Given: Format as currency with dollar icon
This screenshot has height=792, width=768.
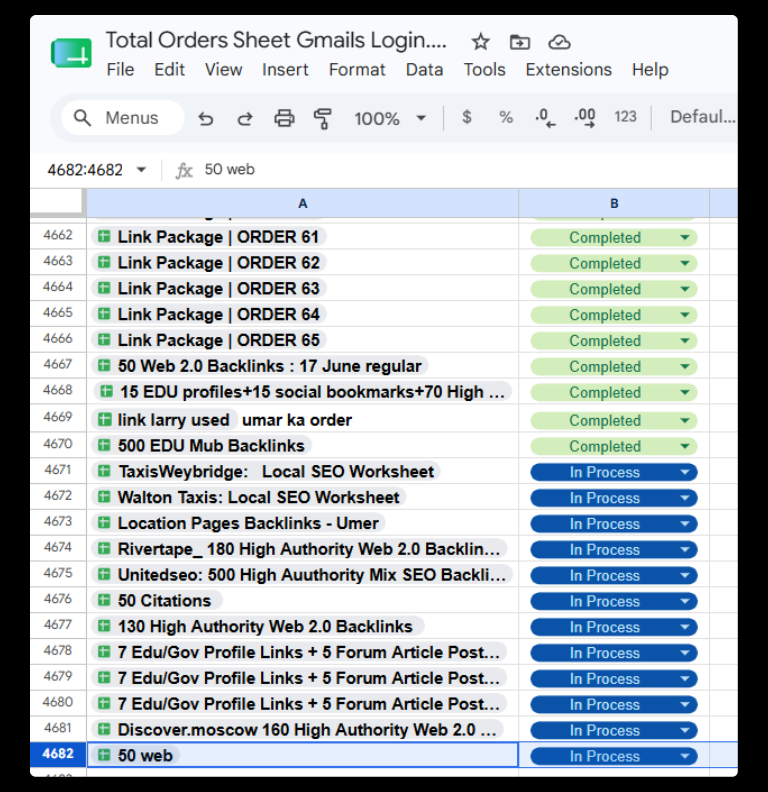Looking at the screenshot, I should coord(467,117).
